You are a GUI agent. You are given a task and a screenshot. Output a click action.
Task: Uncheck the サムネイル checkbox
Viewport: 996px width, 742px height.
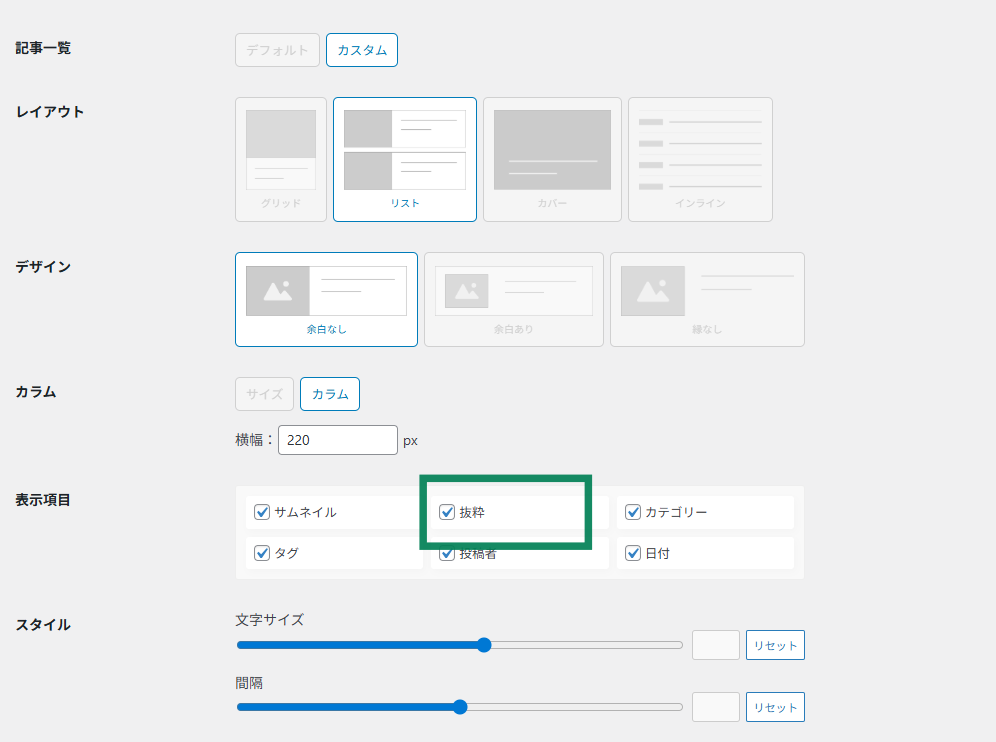tap(263, 512)
